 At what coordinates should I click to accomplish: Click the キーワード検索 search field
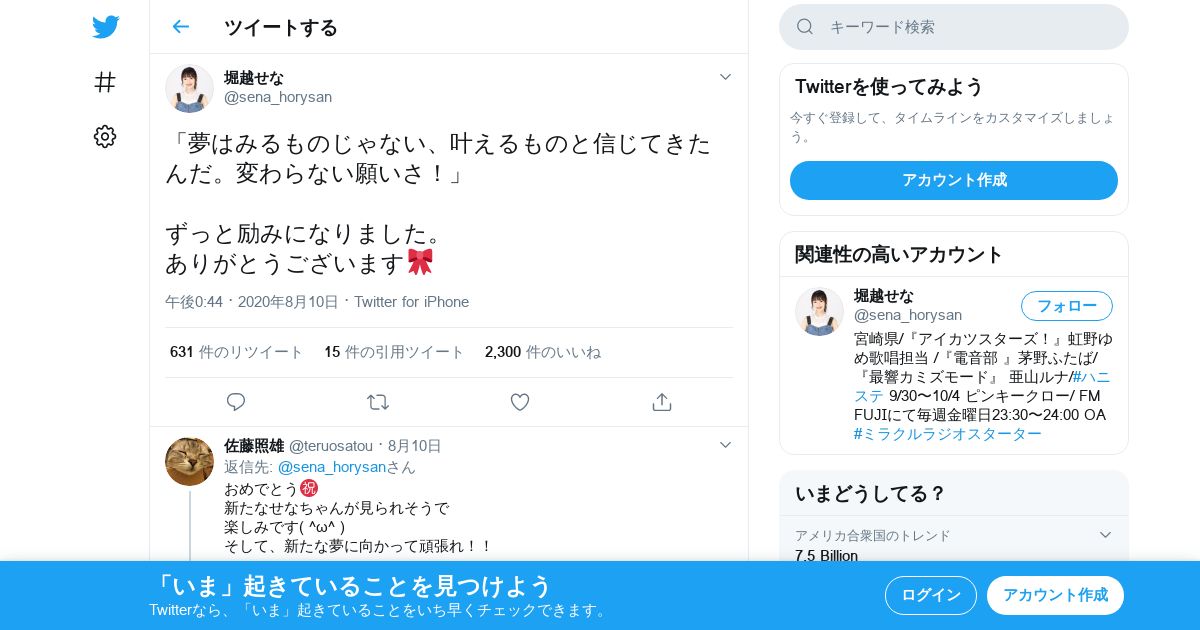point(954,27)
